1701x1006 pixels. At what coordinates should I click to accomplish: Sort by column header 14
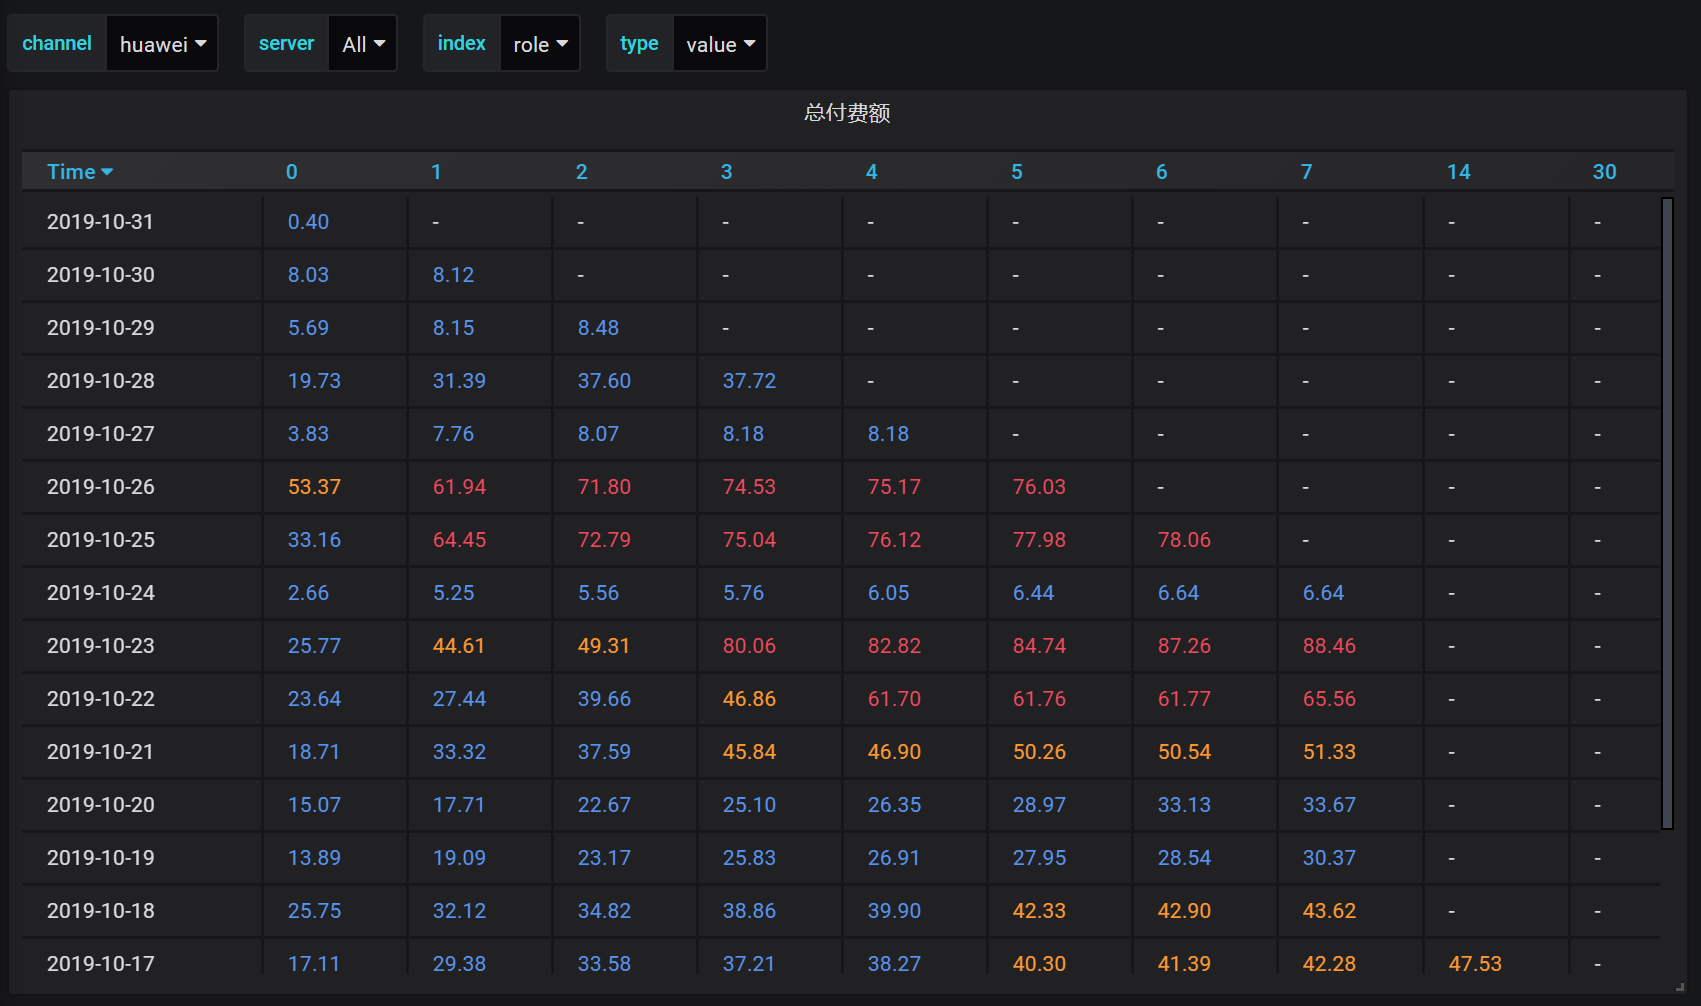[x=1459, y=172]
